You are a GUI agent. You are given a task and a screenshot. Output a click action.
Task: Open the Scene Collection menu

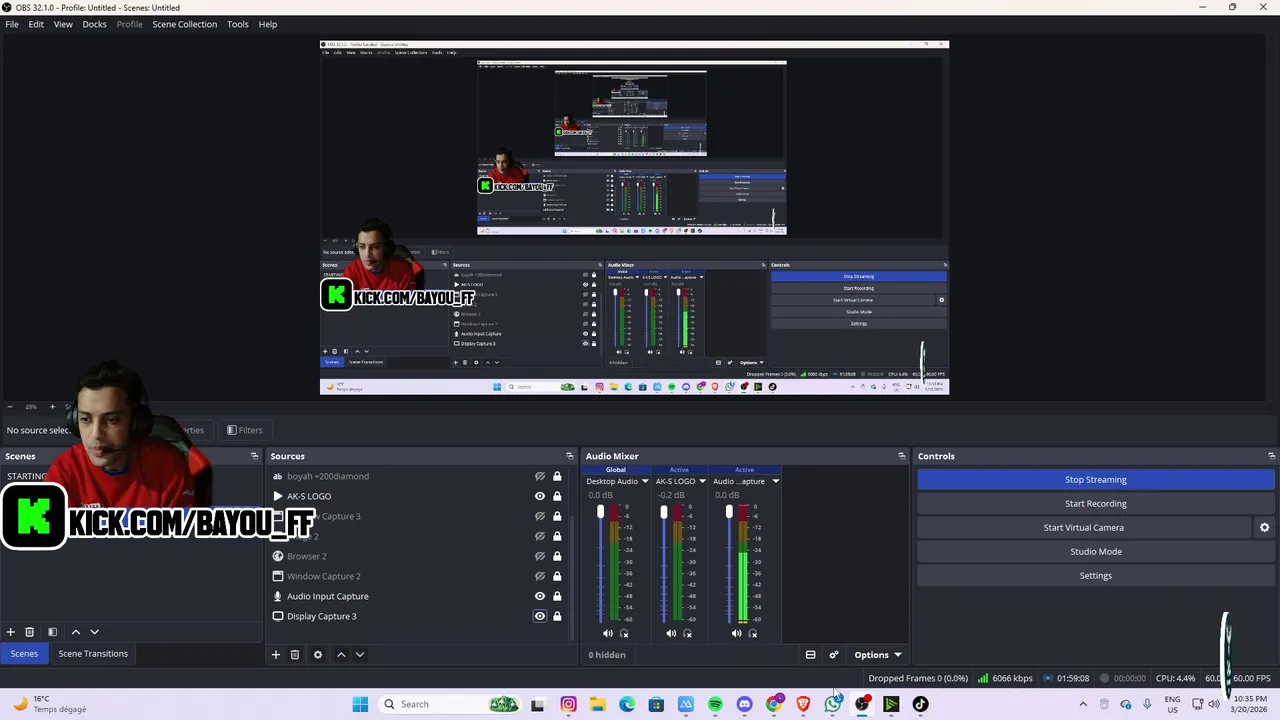click(x=184, y=24)
